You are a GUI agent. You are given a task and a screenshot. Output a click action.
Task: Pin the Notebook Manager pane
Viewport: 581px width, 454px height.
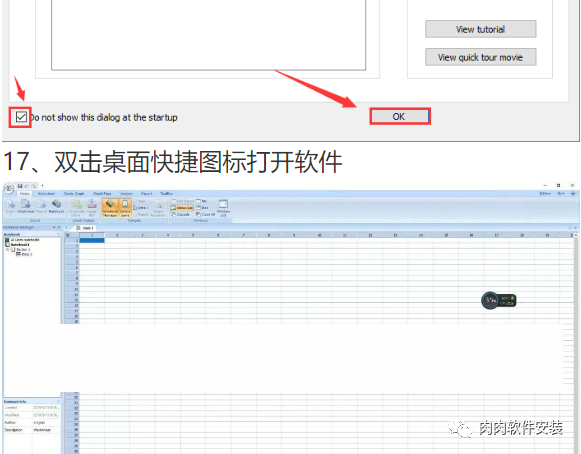point(54,227)
